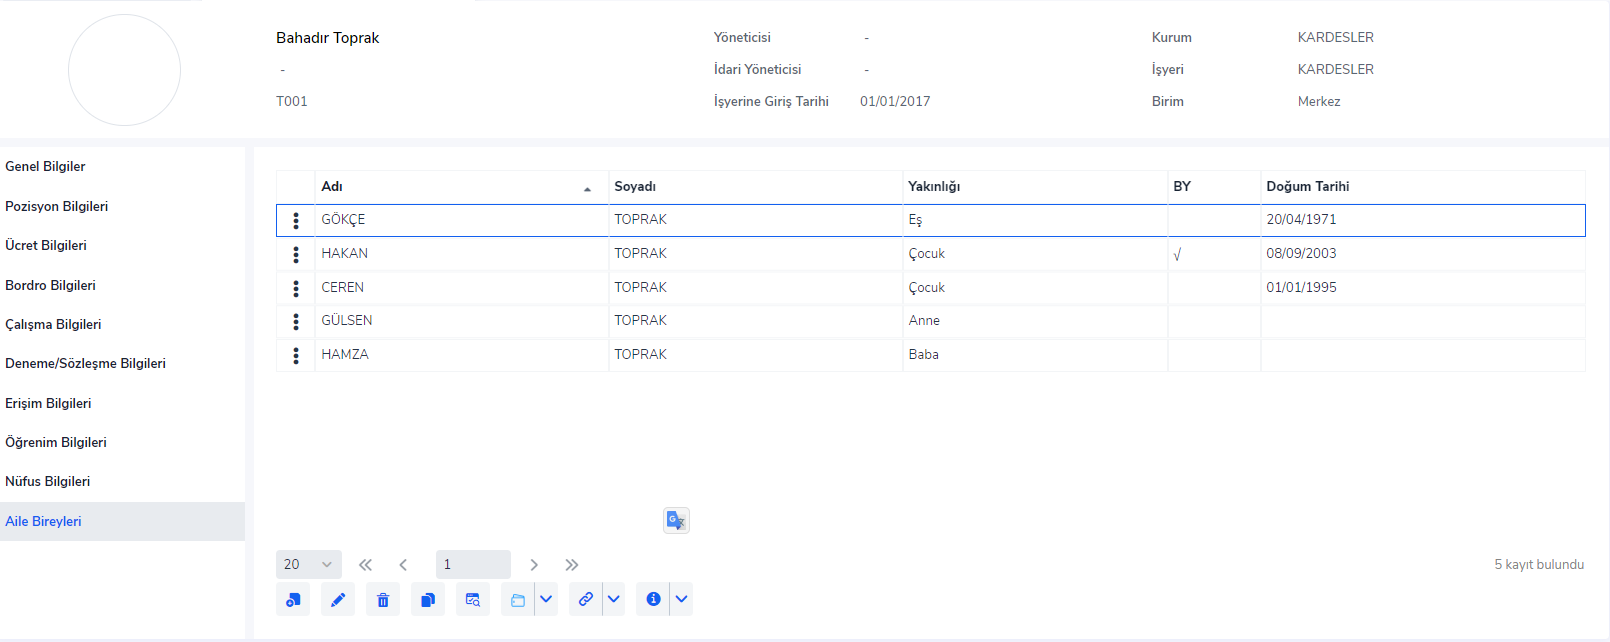Screen dimensions: 1610x642
Task: Click the add new record icon
Action: [293, 600]
